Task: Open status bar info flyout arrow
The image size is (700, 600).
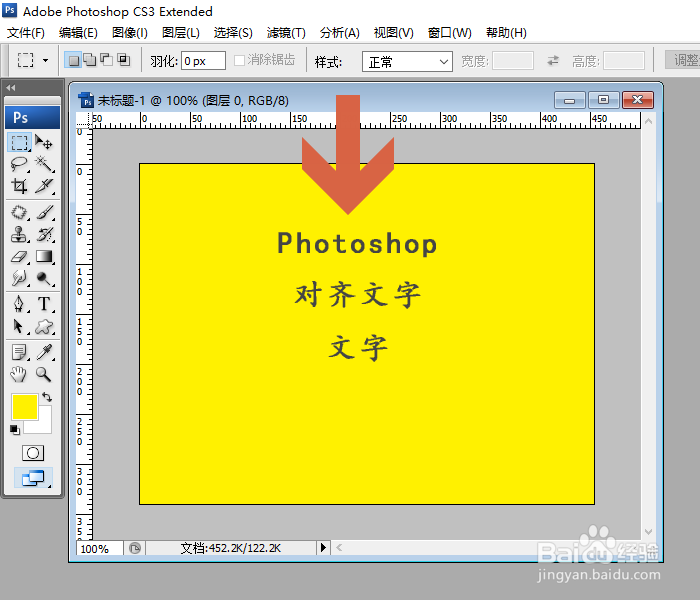Action: pyautogui.click(x=323, y=547)
